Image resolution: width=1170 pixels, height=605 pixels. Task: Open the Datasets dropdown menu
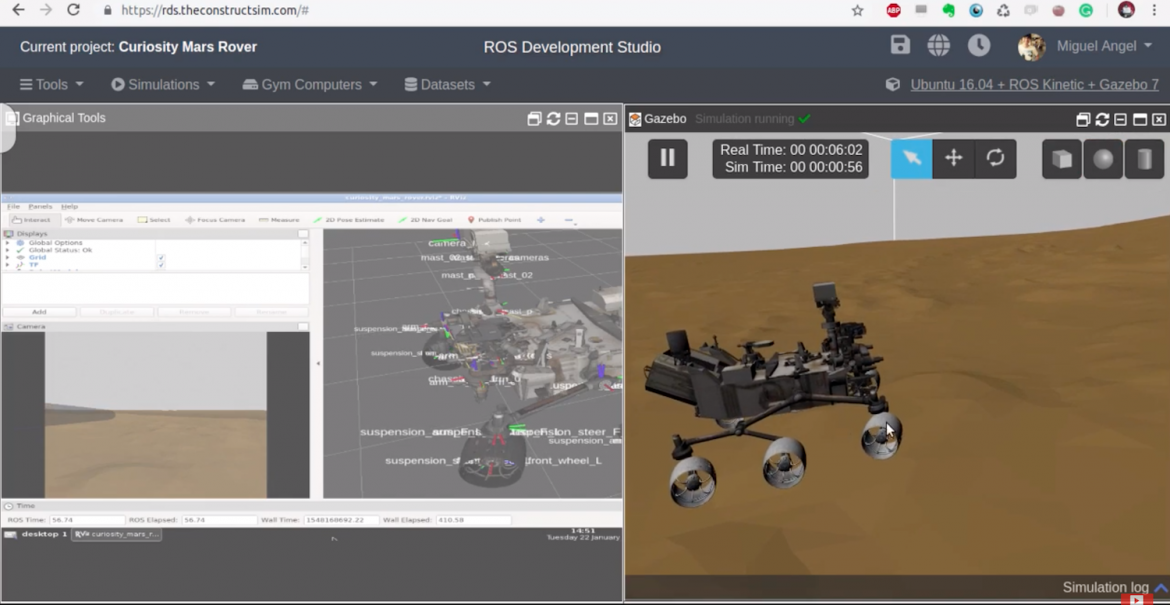click(x=447, y=85)
